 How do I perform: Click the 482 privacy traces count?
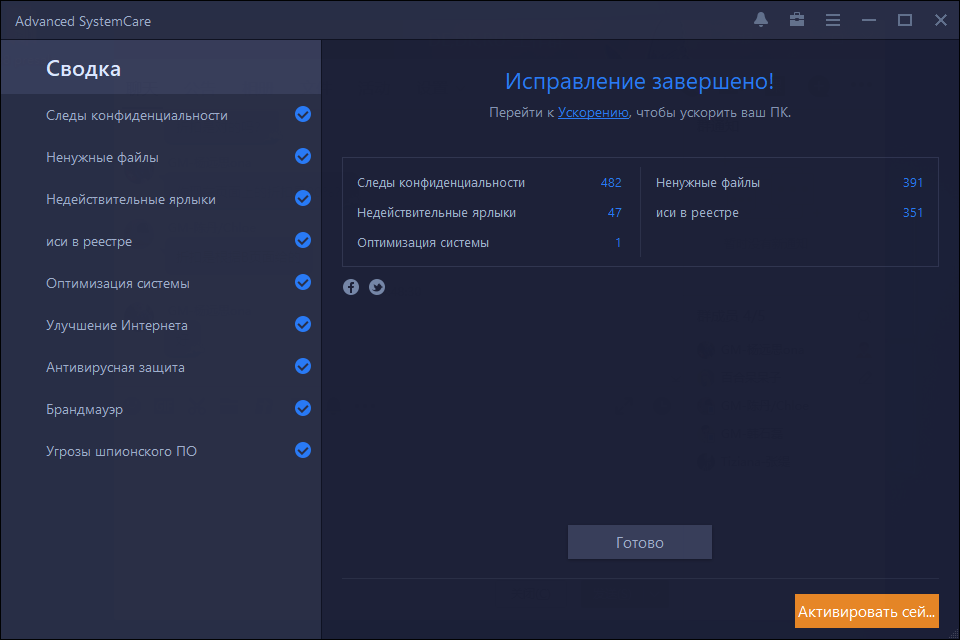coord(611,183)
